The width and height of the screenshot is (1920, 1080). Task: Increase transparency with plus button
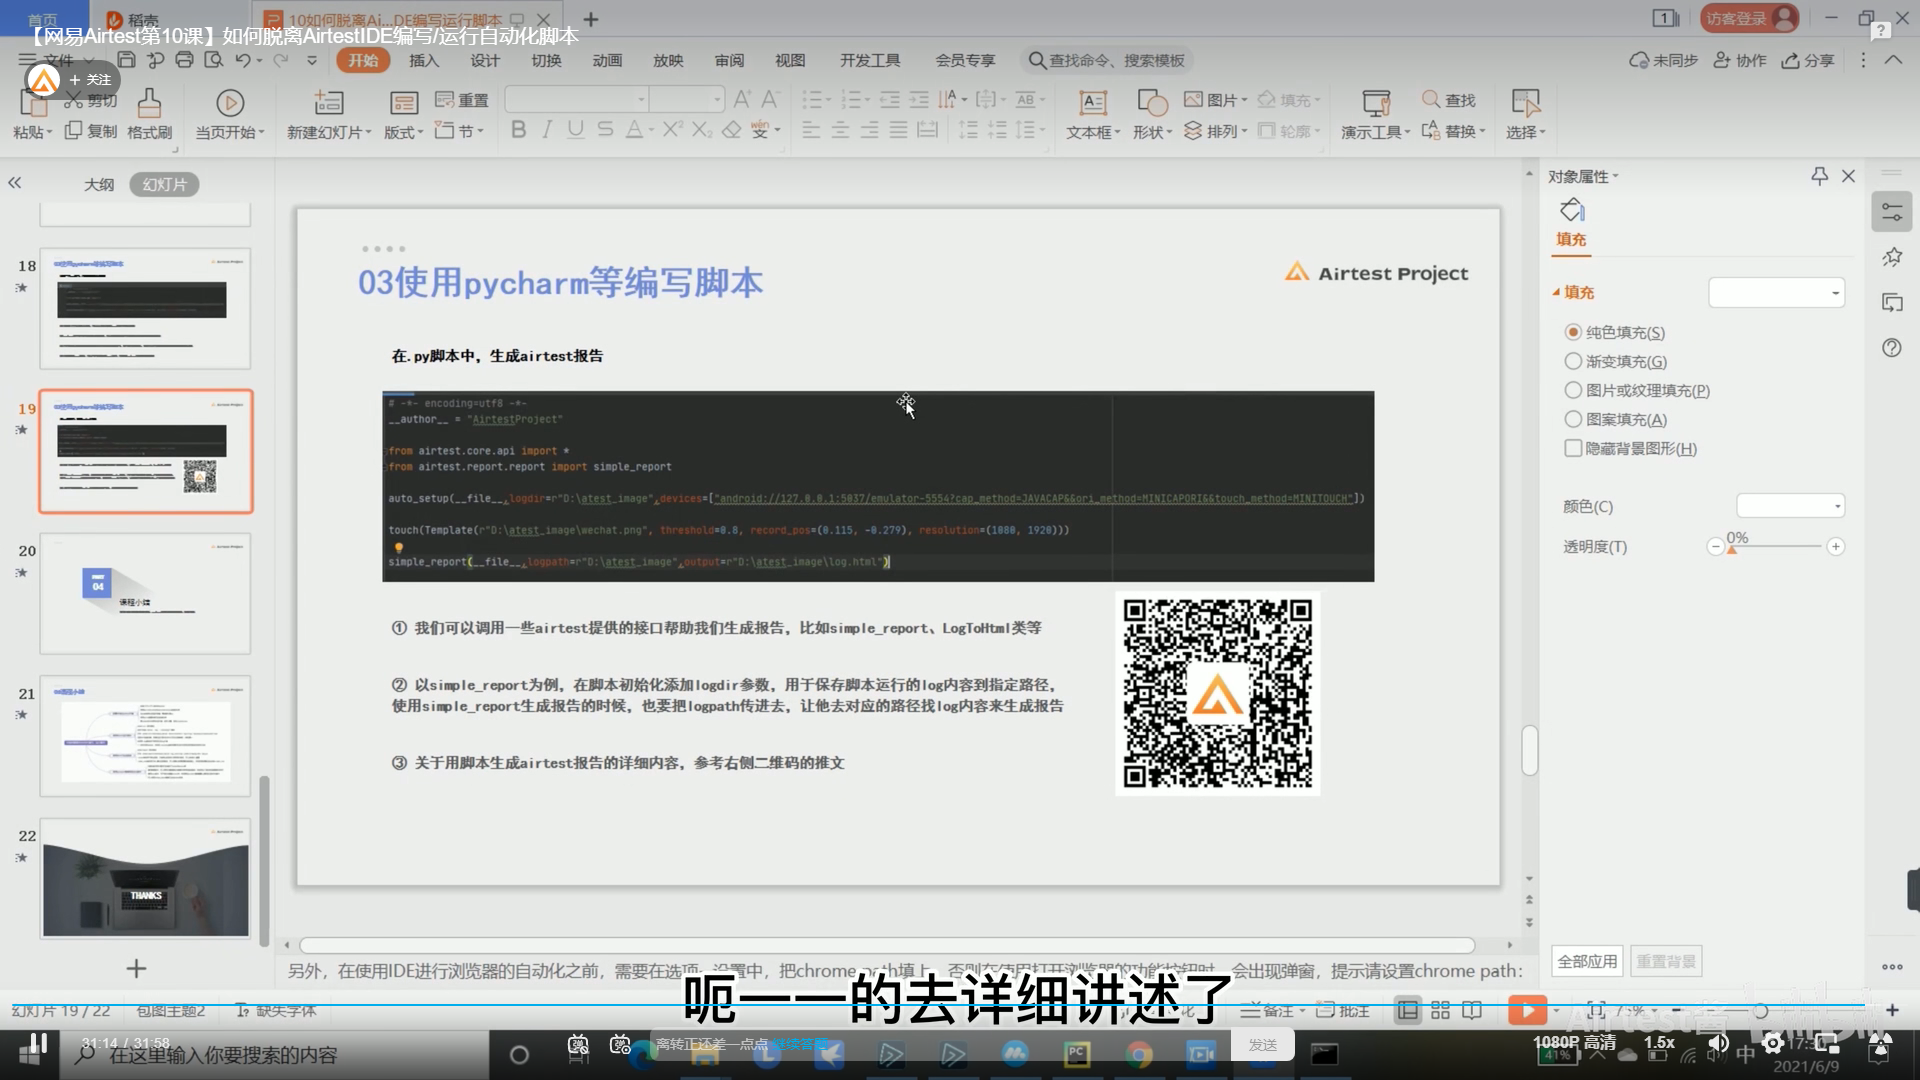[1835, 546]
